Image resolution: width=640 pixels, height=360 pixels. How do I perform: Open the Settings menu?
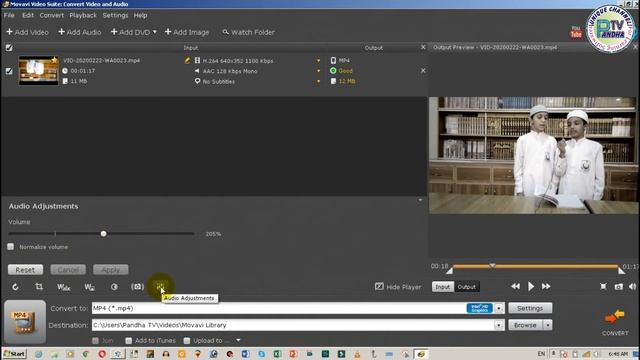pos(115,15)
